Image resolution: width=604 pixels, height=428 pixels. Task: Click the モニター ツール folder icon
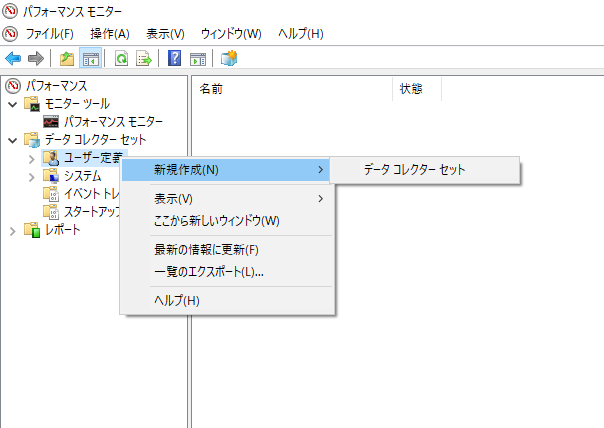[32, 104]
